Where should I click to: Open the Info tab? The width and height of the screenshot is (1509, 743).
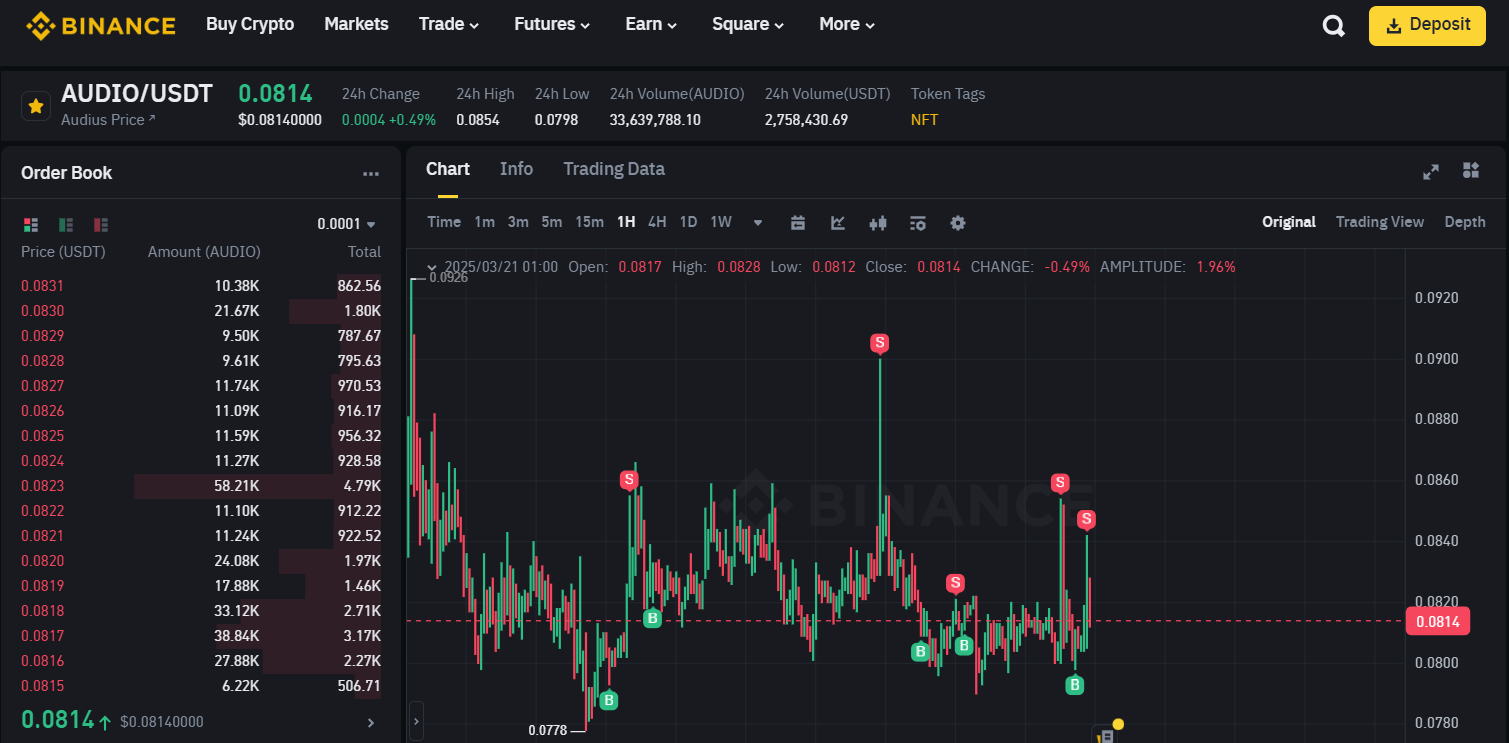click(x=516, y=168)
